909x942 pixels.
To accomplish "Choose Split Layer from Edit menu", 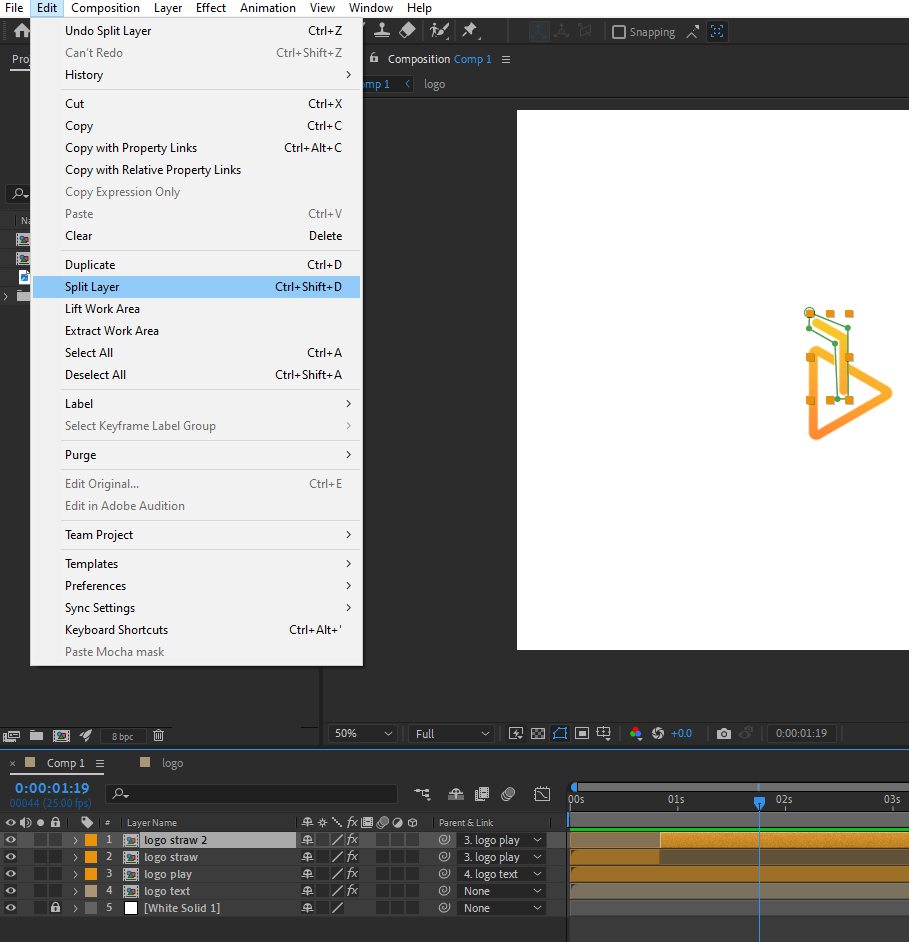I will [x=92, y=287].
